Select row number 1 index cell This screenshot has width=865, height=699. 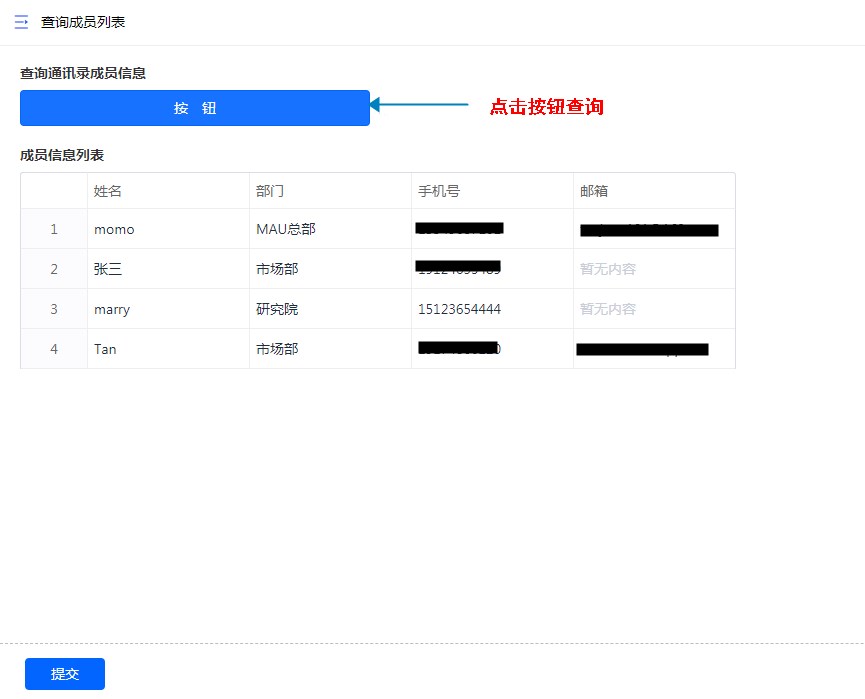pos(54,229)
